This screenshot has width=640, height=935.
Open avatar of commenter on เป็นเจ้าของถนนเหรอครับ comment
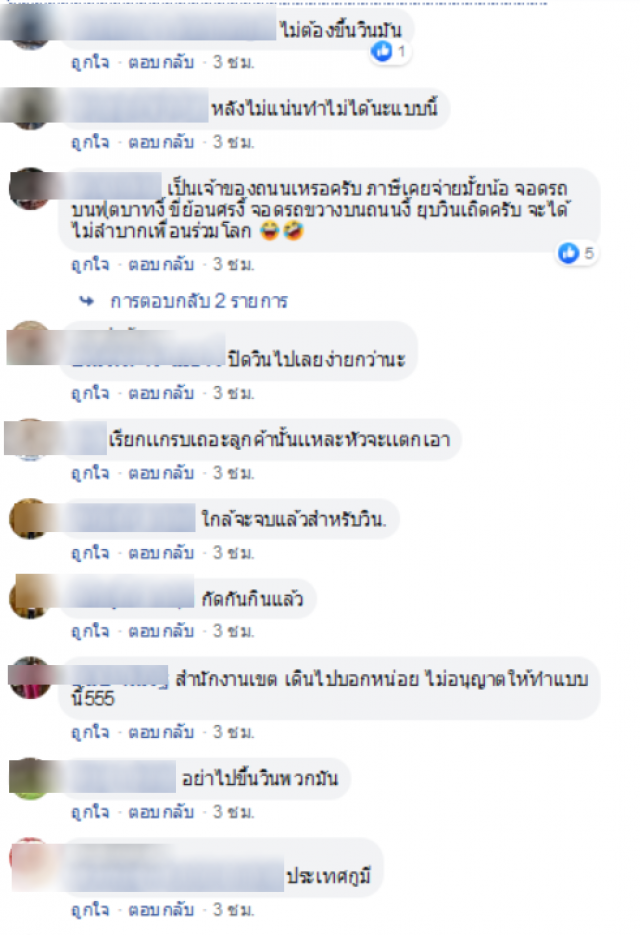pyautogui.click(x=29, y=189)
